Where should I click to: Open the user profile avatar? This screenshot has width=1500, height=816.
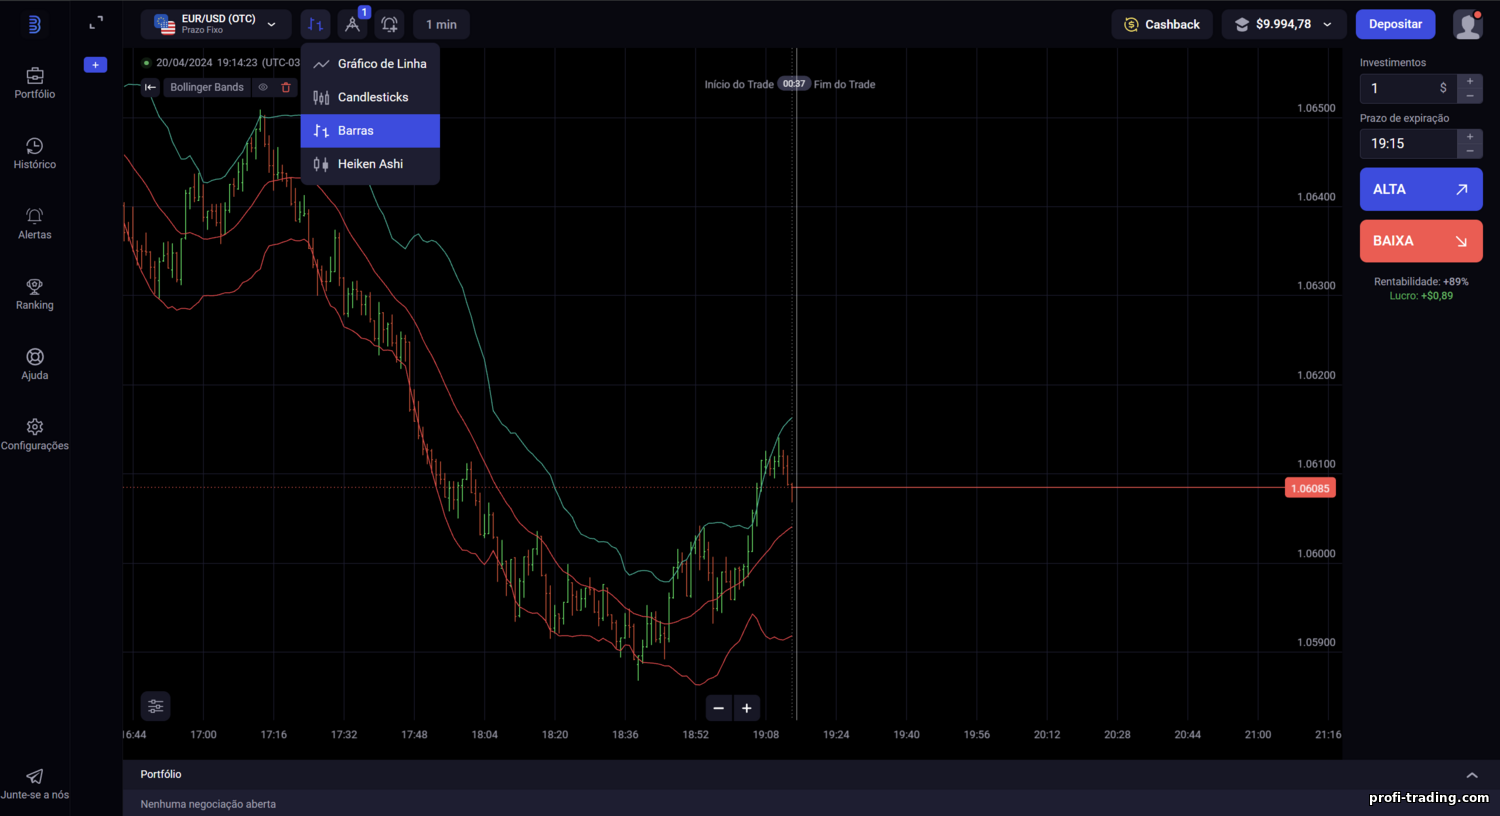click(x=1467, y=24)
